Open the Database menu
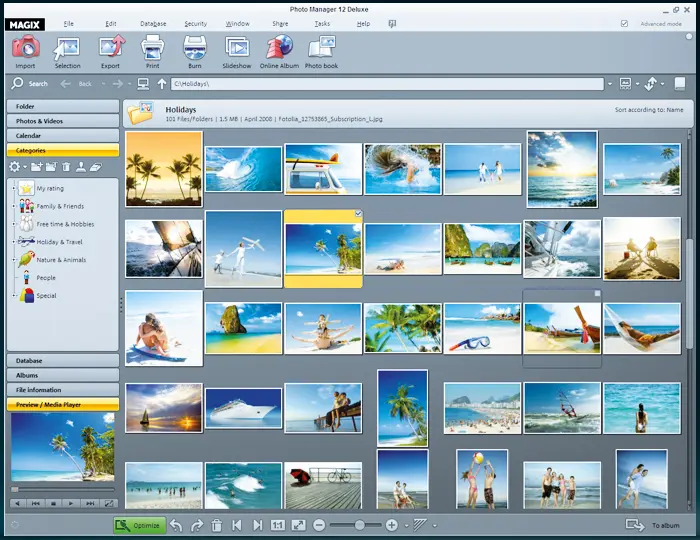 tap(153, 24)
